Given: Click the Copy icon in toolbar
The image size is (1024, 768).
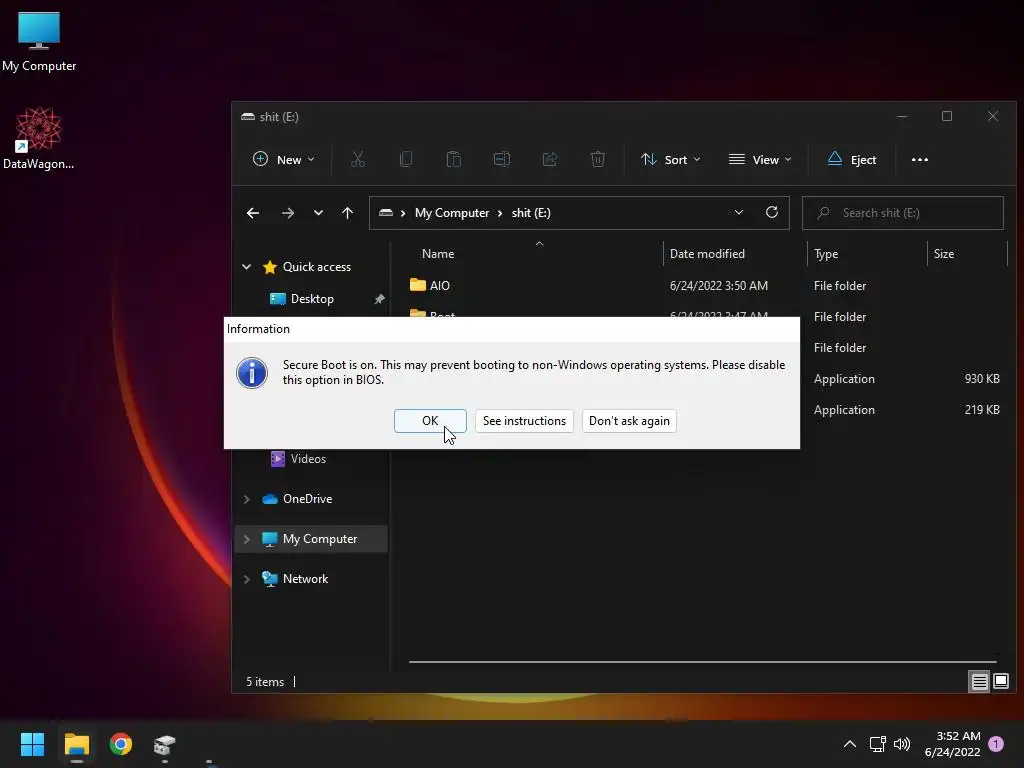Looking at the screenshot, I should tap(406, 159).
